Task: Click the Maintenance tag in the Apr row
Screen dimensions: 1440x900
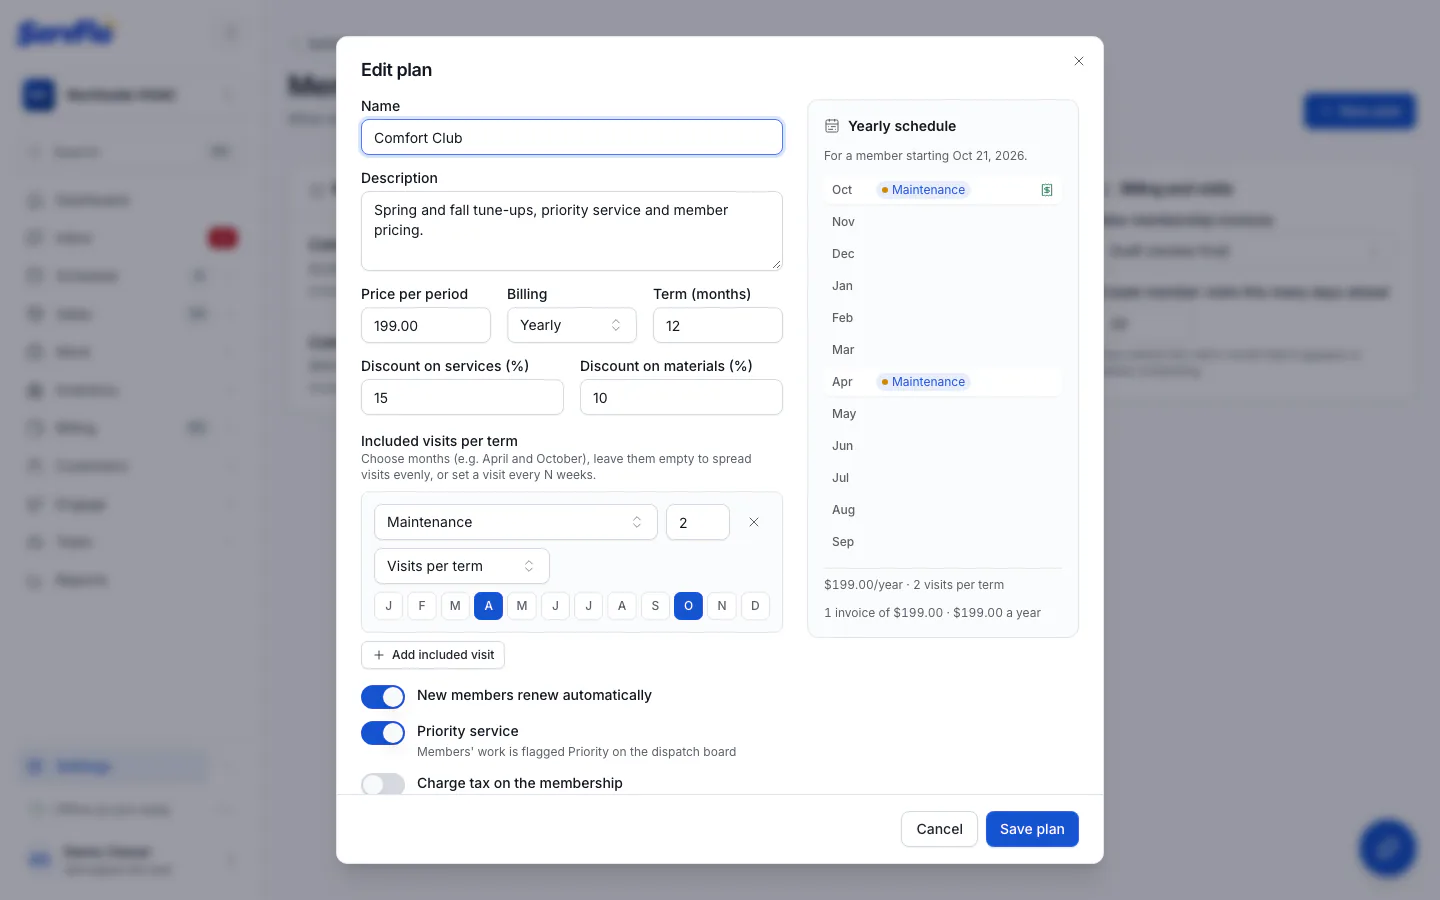Action: (x=923, y=382)
